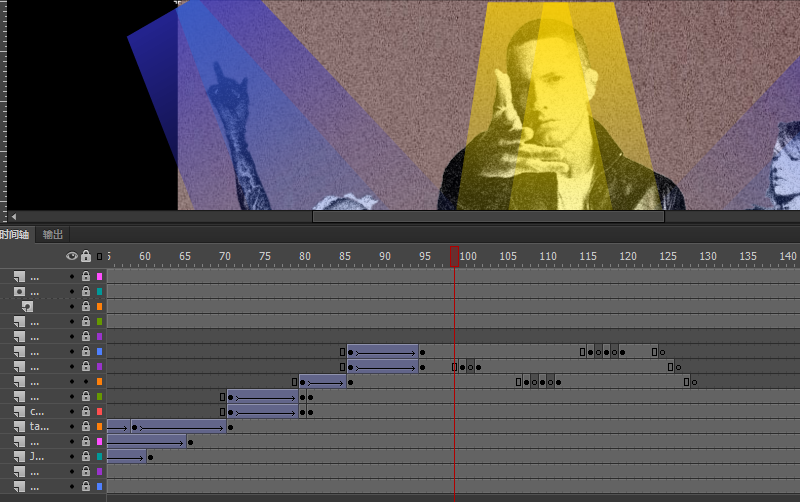
Task: Hide the mask layer using its visibility dot
Action: coord(72,292)
